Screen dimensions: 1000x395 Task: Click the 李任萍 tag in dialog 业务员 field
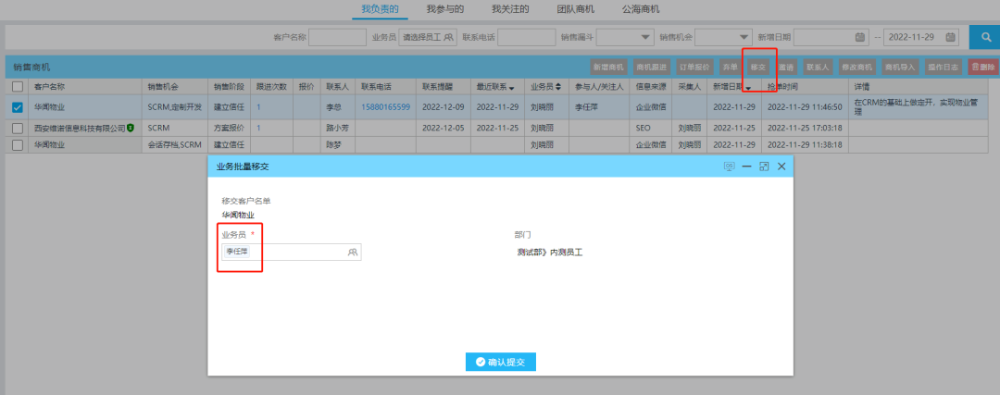(237, 251)
